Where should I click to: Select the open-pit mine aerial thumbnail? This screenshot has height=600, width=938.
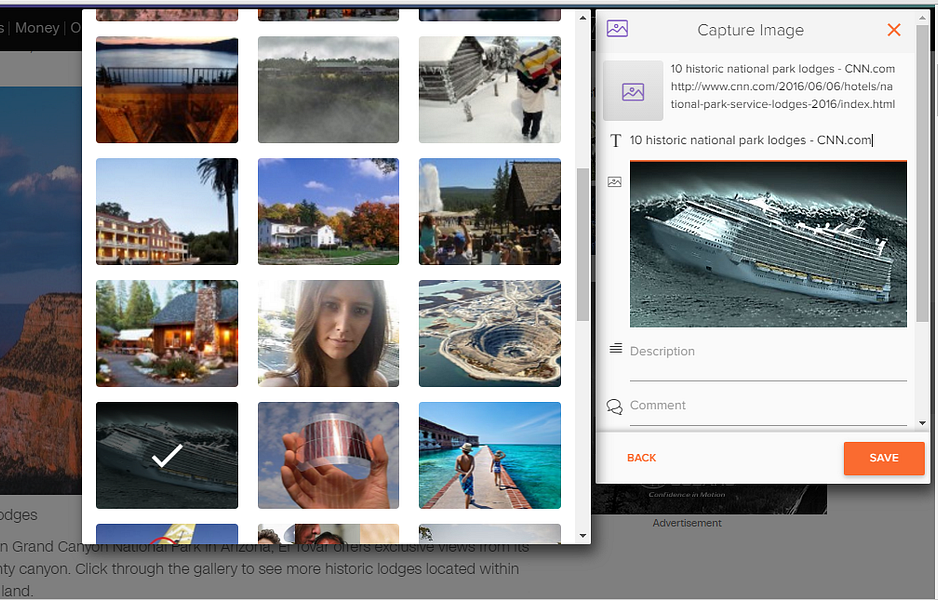click(x=490, y=333)
